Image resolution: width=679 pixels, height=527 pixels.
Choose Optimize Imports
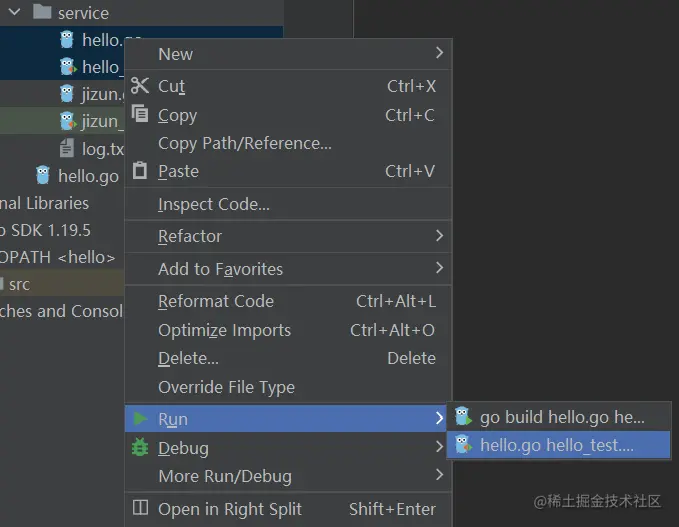tap(288, 330)
